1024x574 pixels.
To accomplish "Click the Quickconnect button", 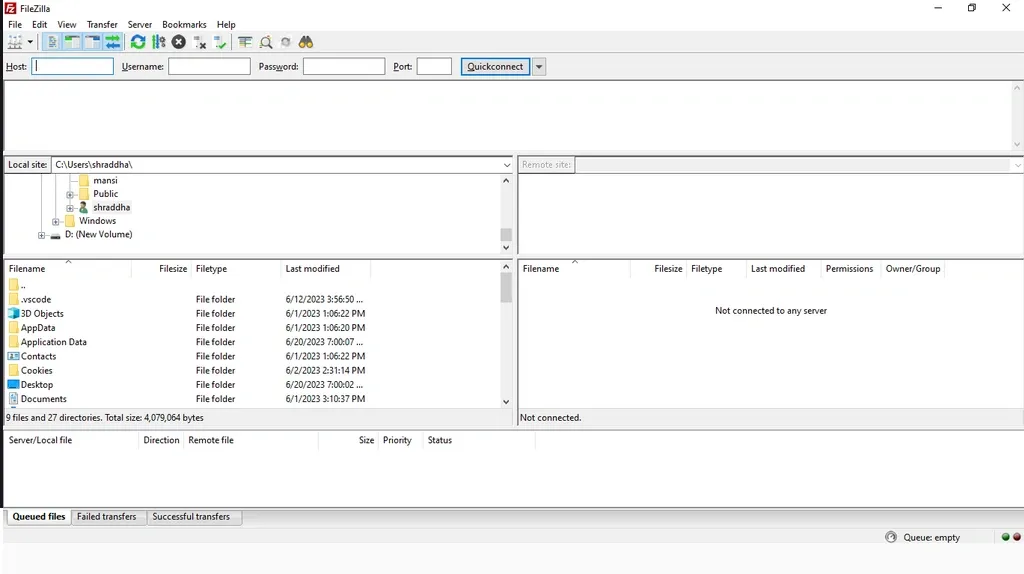I will (x=495, y=67).
